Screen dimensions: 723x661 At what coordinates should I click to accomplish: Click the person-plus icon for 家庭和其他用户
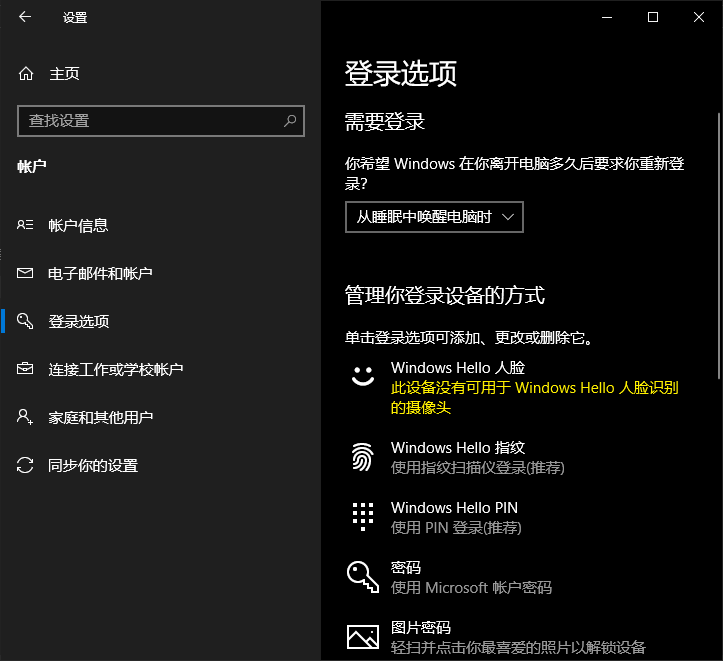[x=25, y=417]
